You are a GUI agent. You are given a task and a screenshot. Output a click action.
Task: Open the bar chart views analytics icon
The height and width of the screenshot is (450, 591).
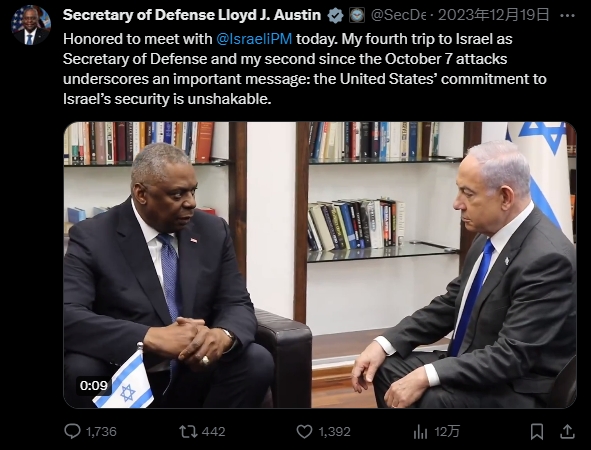pos(420,432)
